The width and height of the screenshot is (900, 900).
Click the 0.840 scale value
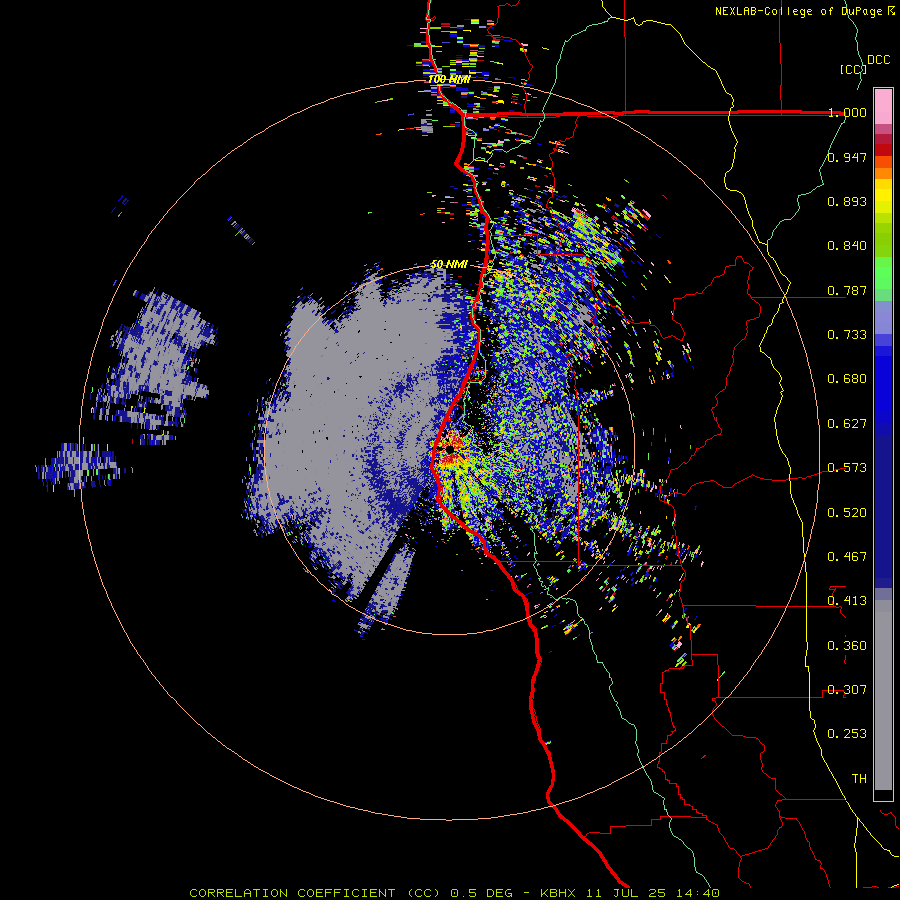847,246
